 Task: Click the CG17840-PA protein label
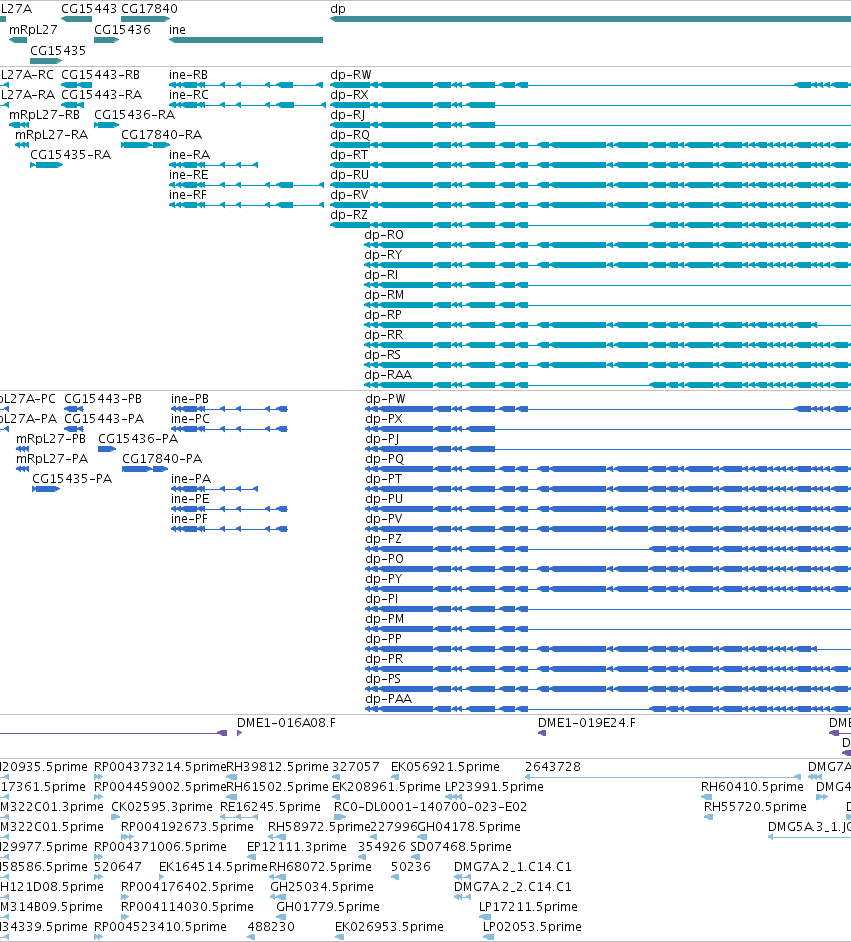click(162, 458)
